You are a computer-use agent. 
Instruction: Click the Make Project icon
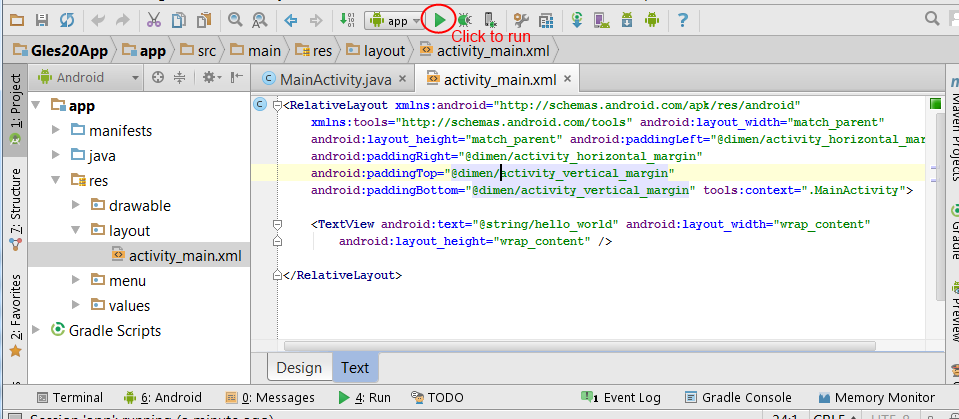[x=346, y=19]
